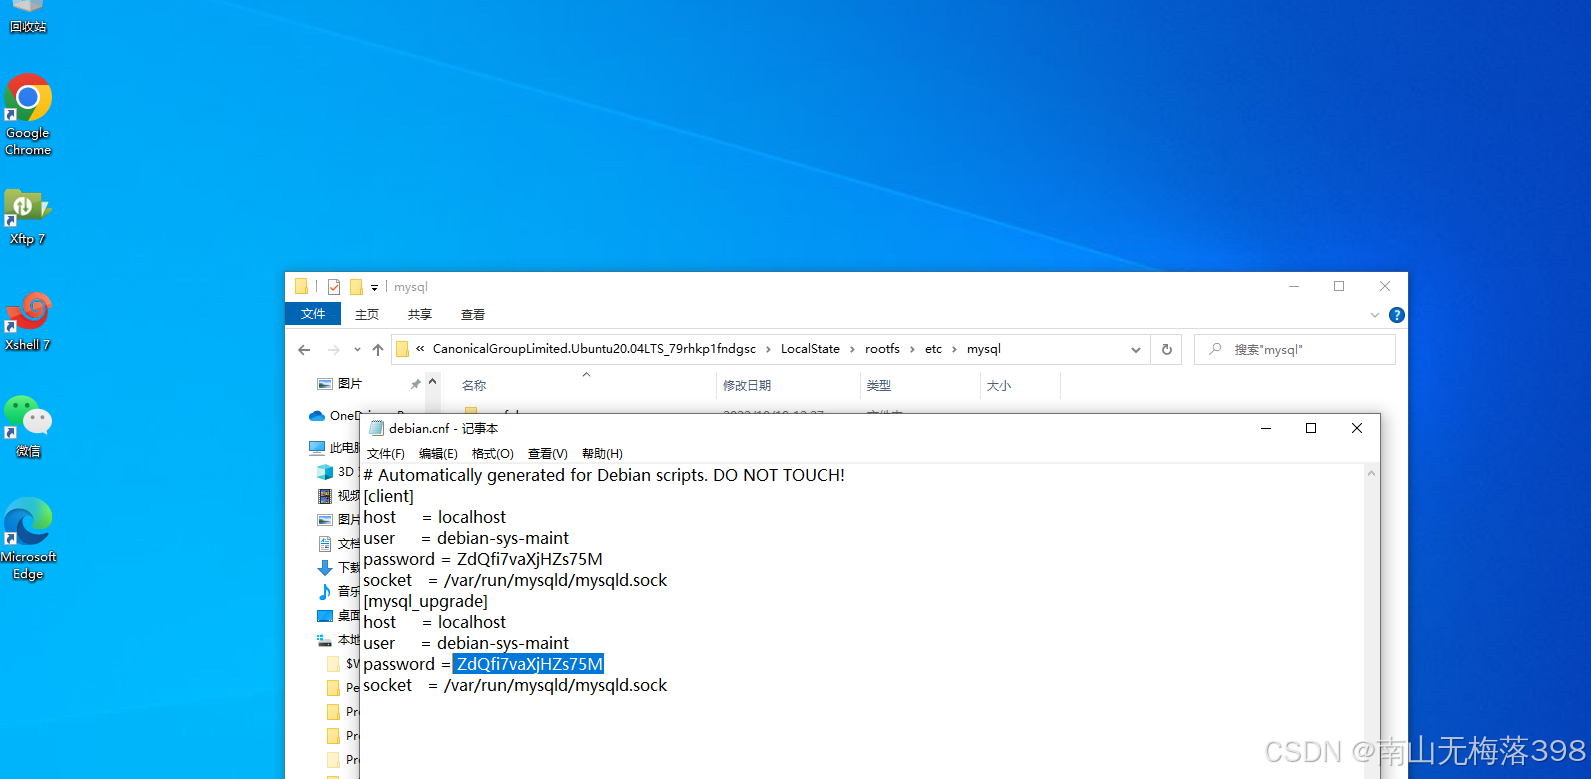Click the Properties checkmark icon in quick access toolbar

(334, 287)
